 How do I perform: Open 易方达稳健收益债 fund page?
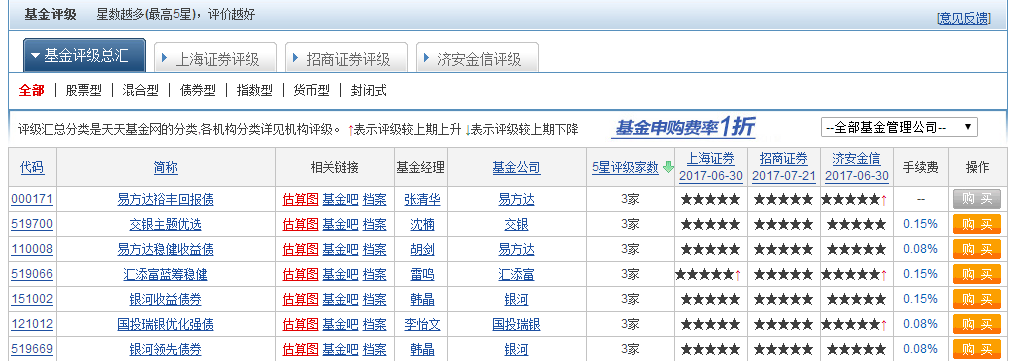point(165,249)
